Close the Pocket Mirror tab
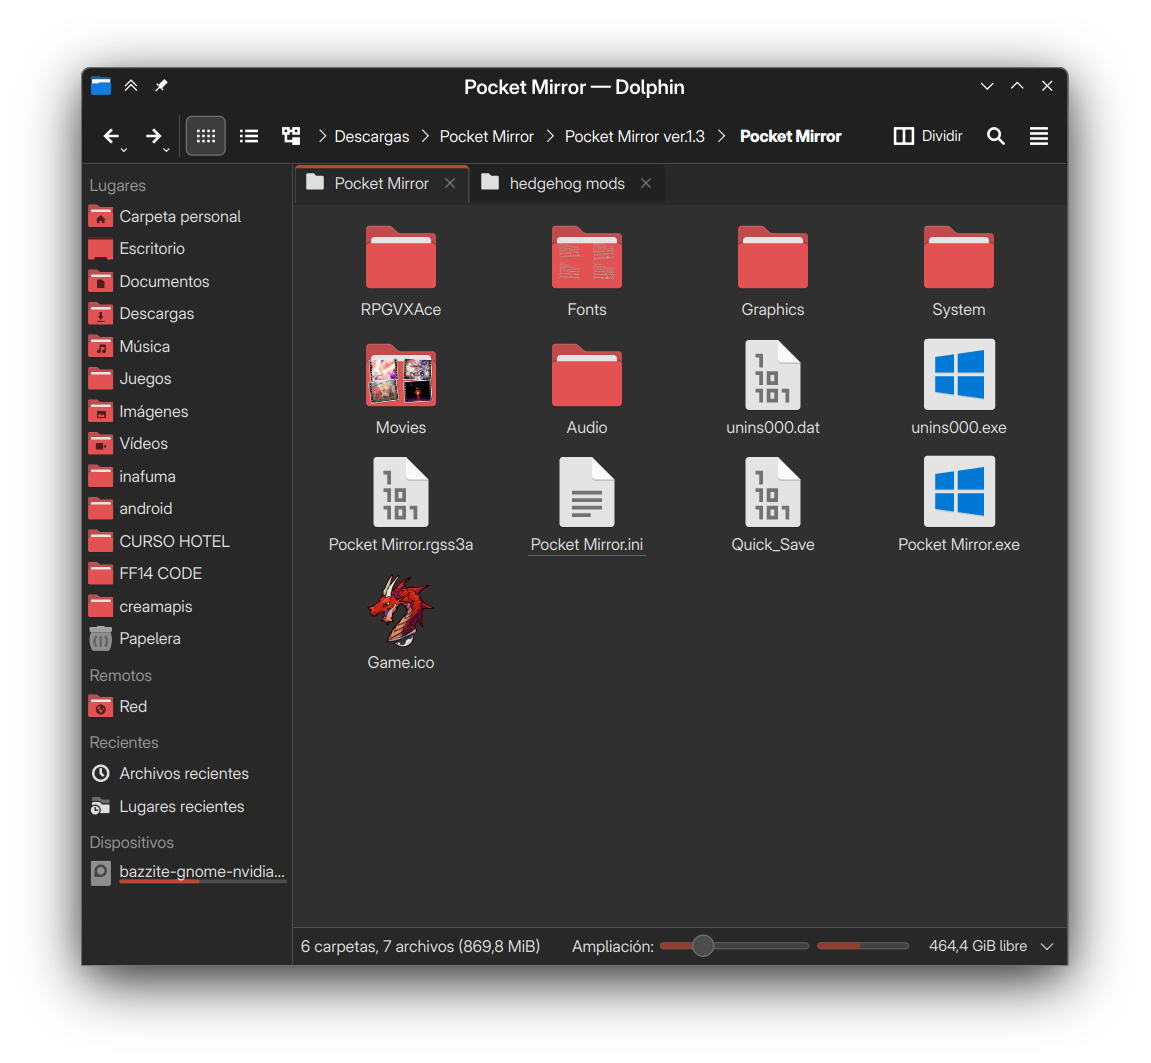The width and height of the screenshot is (1151, 1063). [x=450, y=184]
